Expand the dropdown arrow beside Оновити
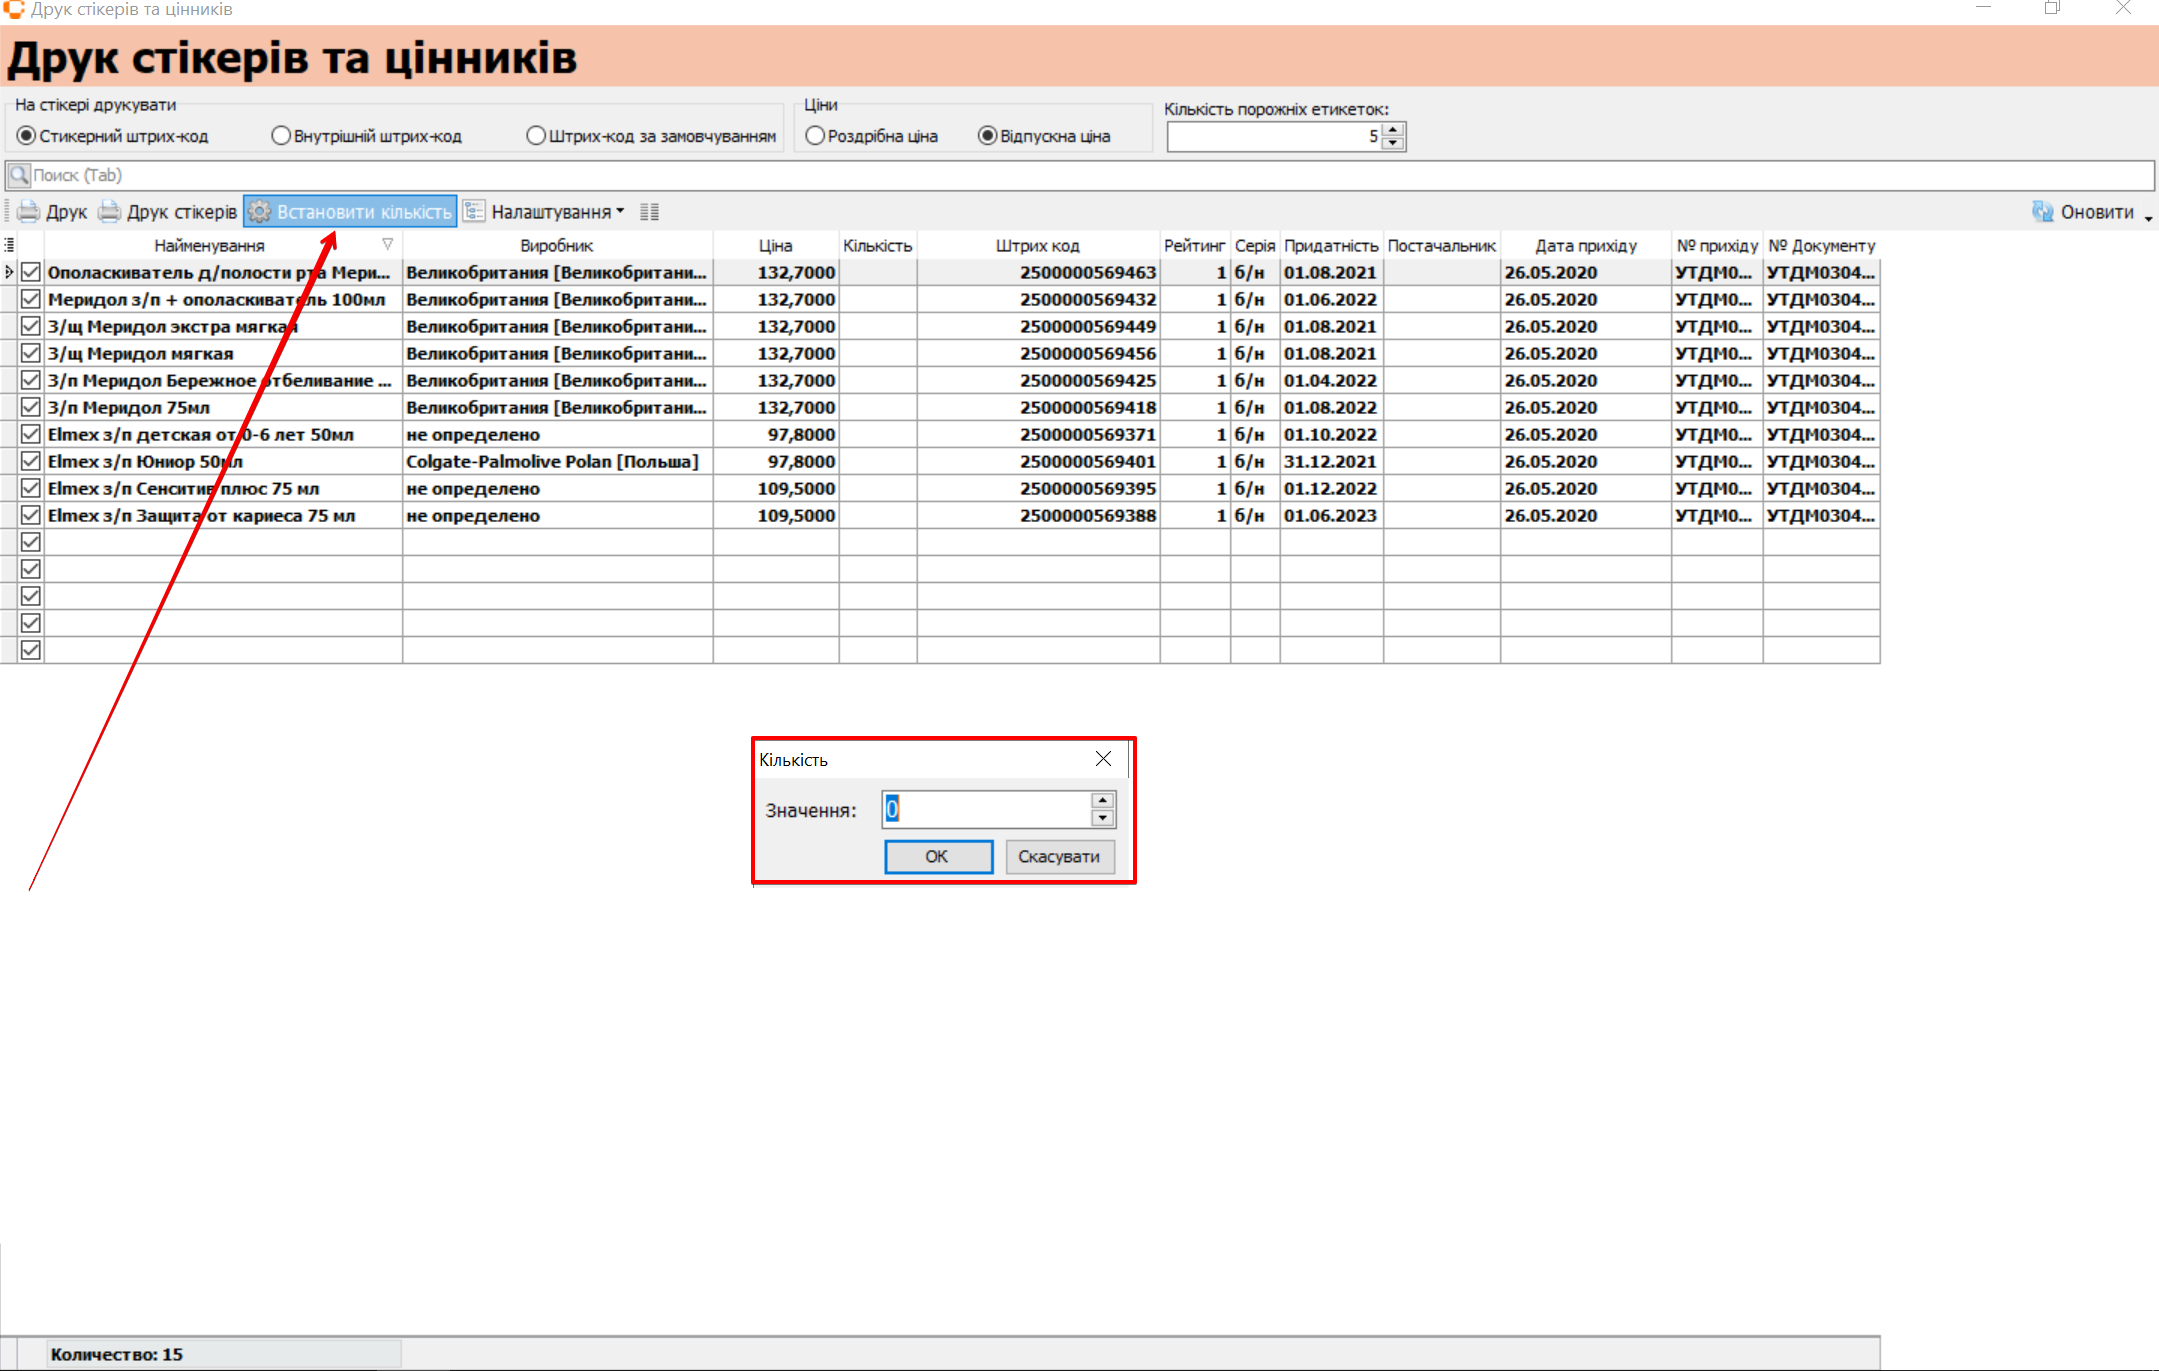Screen dimensions: 2159x1371 tap(2148, 217)
